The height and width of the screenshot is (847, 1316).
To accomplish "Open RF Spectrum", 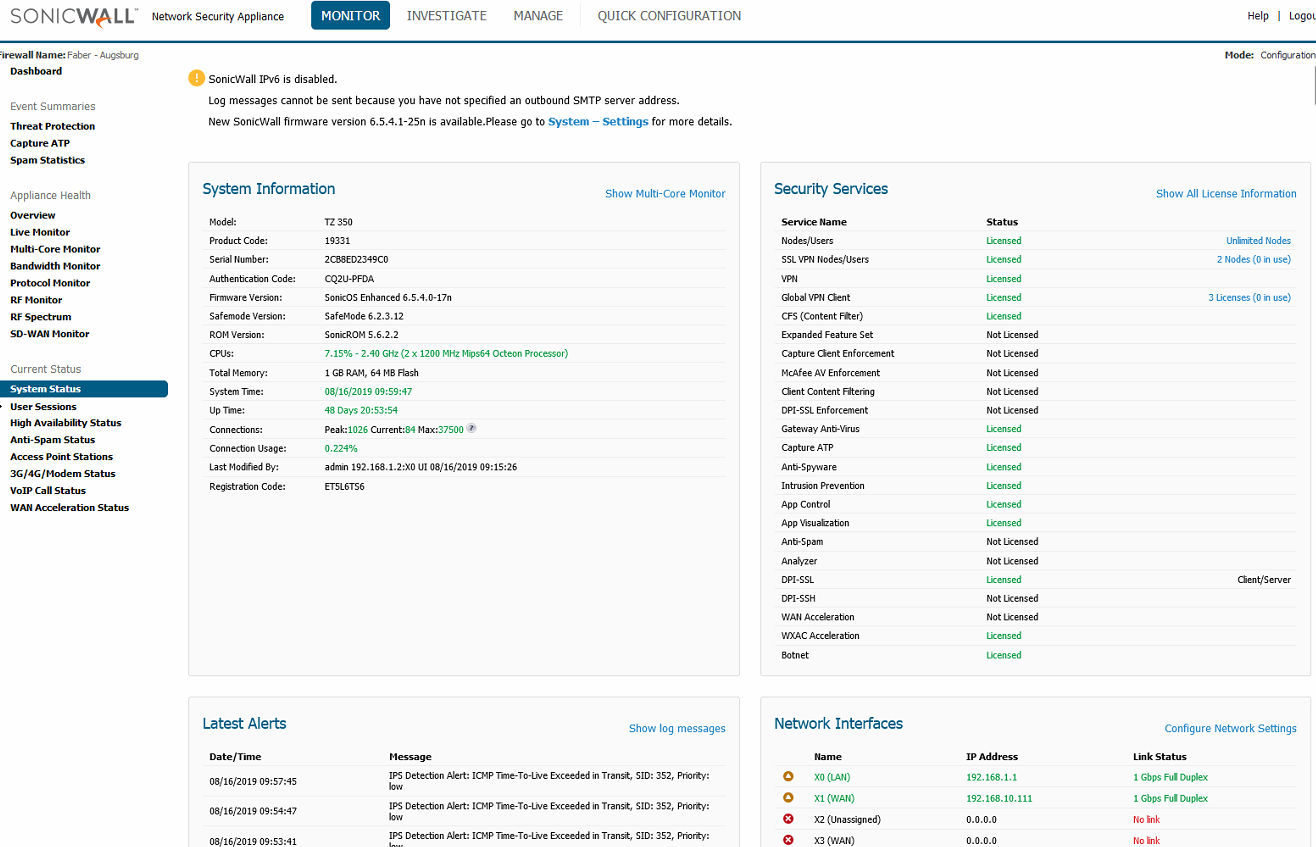I will pos(41,318).
